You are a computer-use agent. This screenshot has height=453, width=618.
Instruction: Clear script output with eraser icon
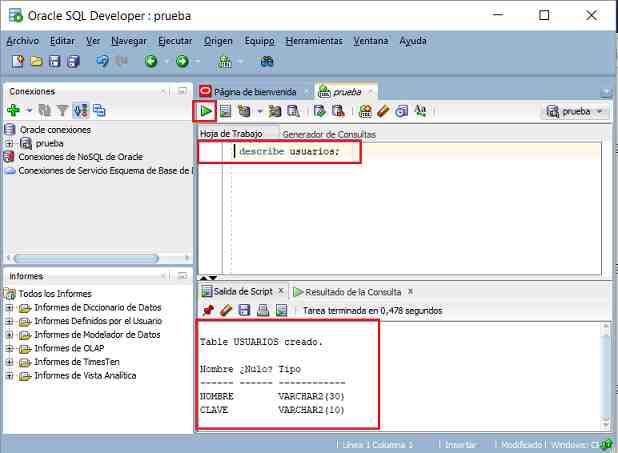coord(226,311)
